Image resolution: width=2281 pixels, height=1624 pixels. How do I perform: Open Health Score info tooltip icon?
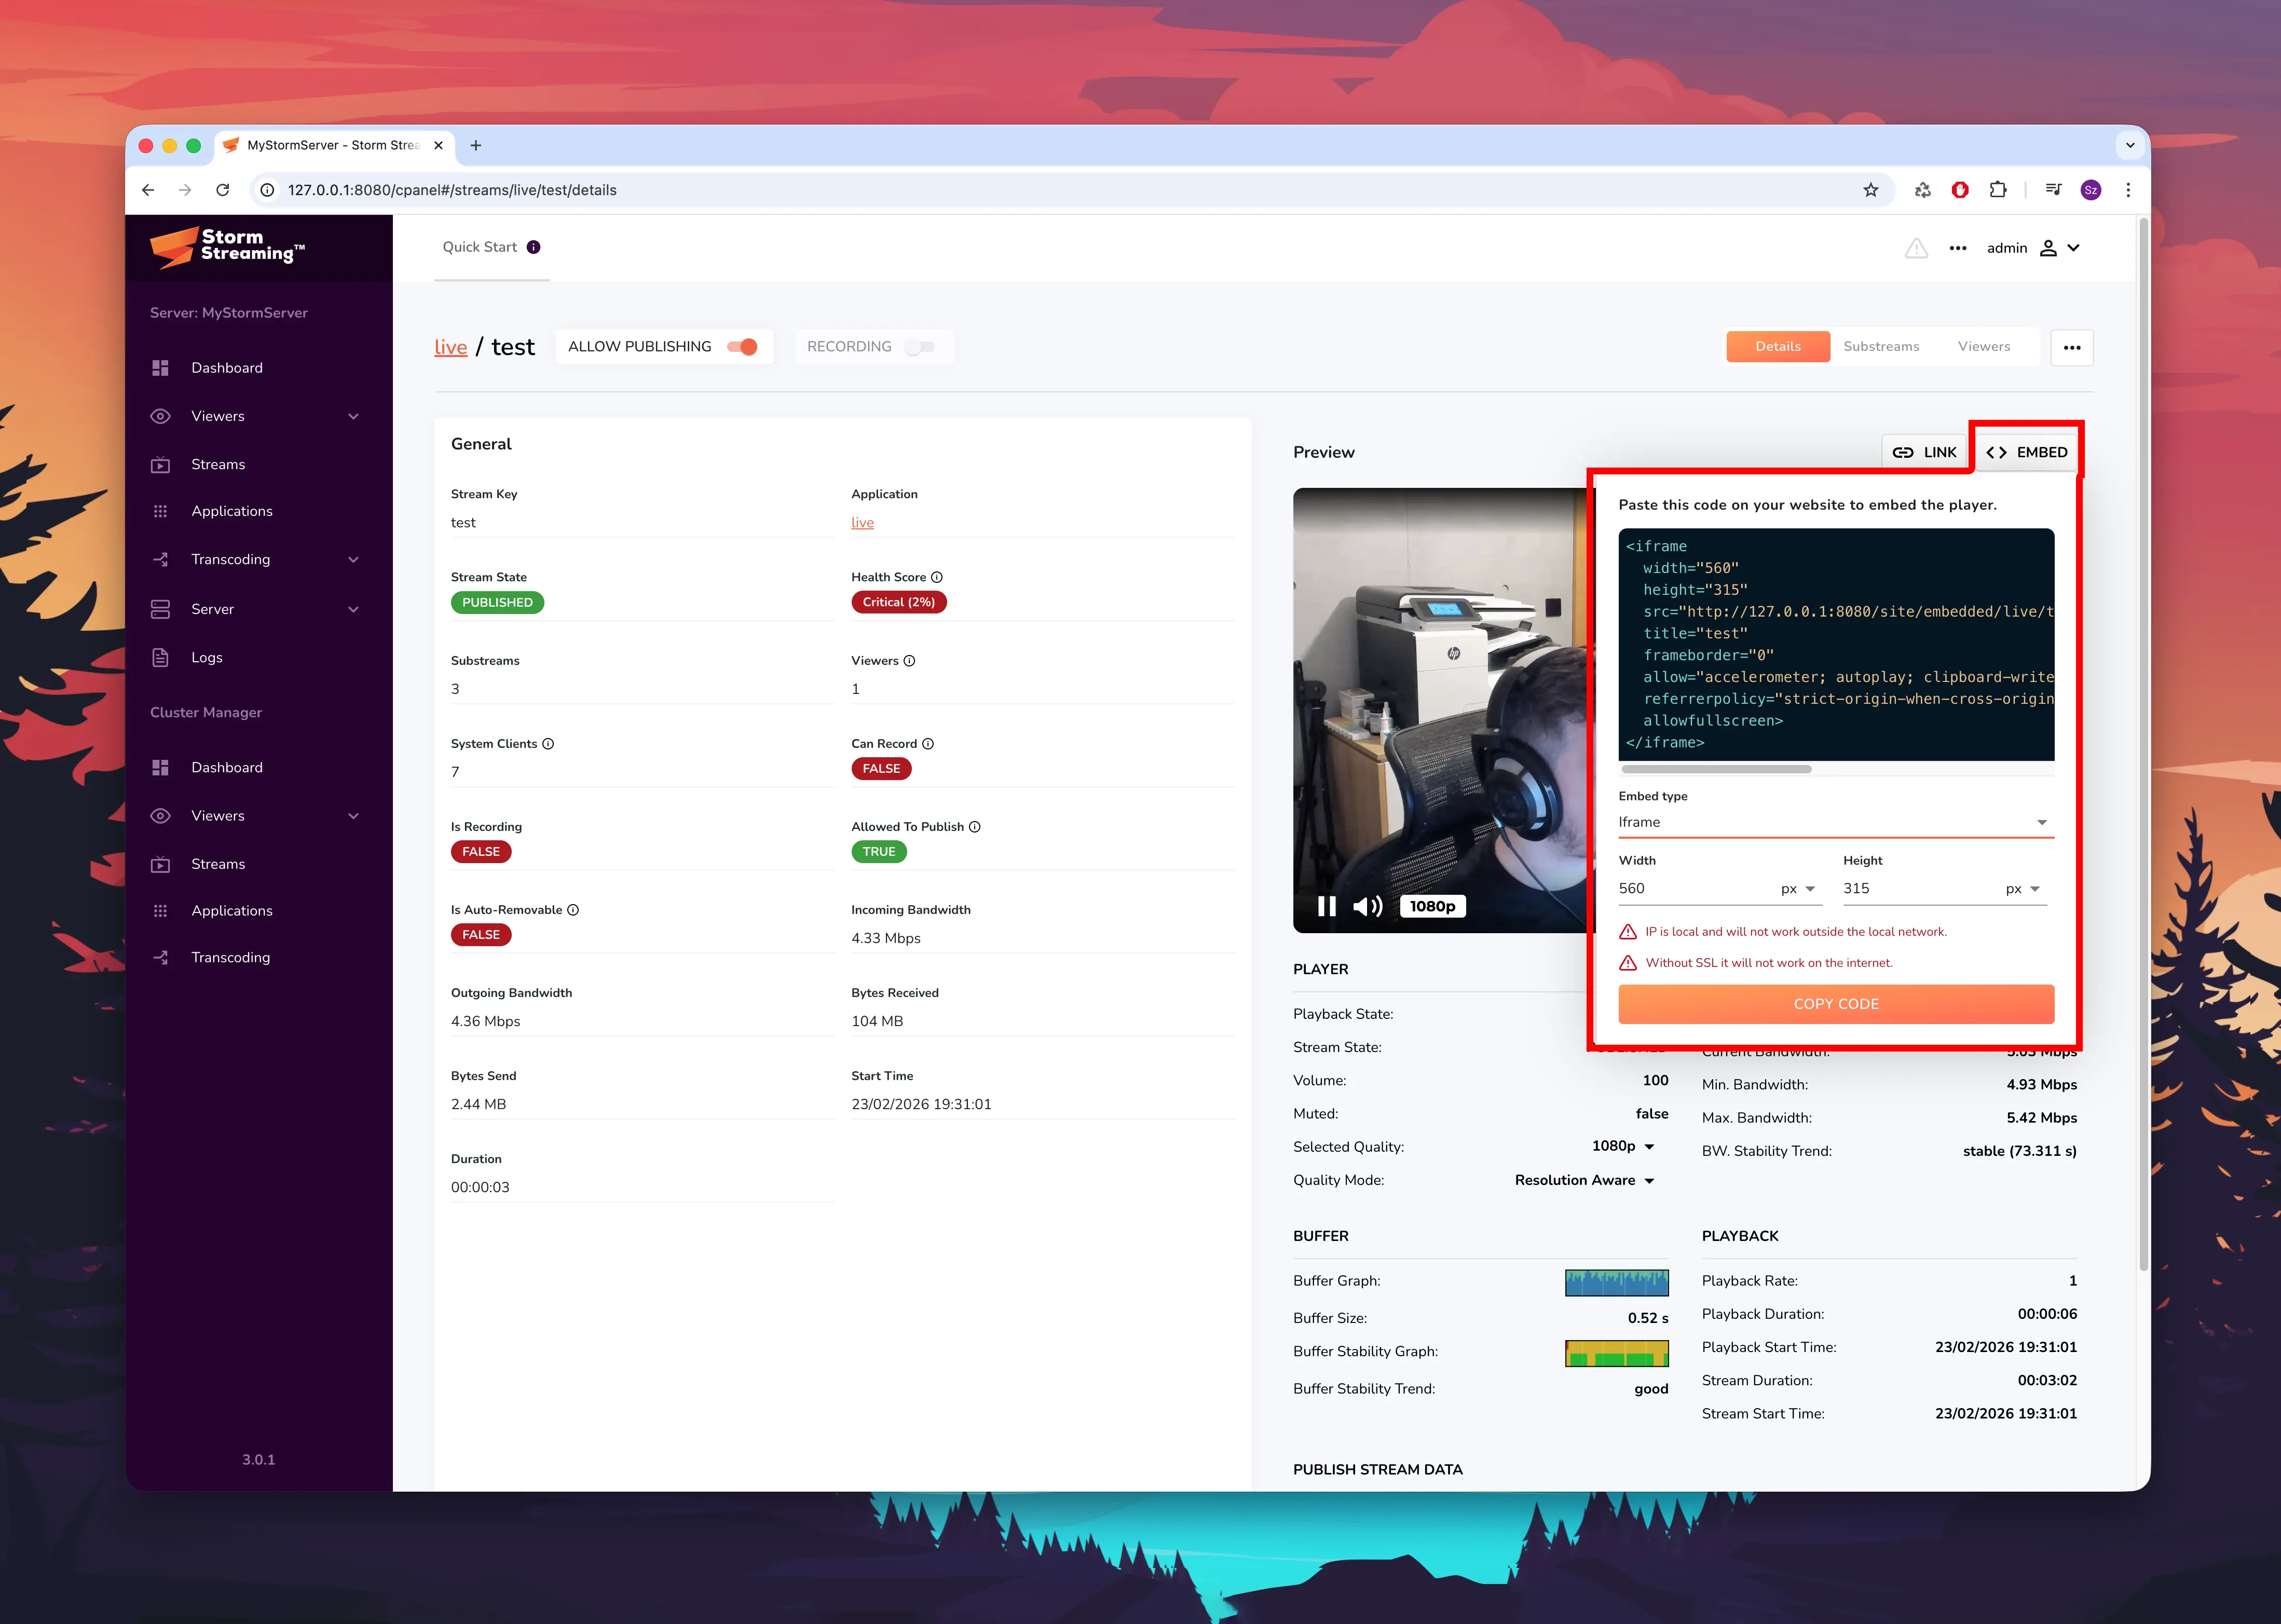(x=937, y=577)
